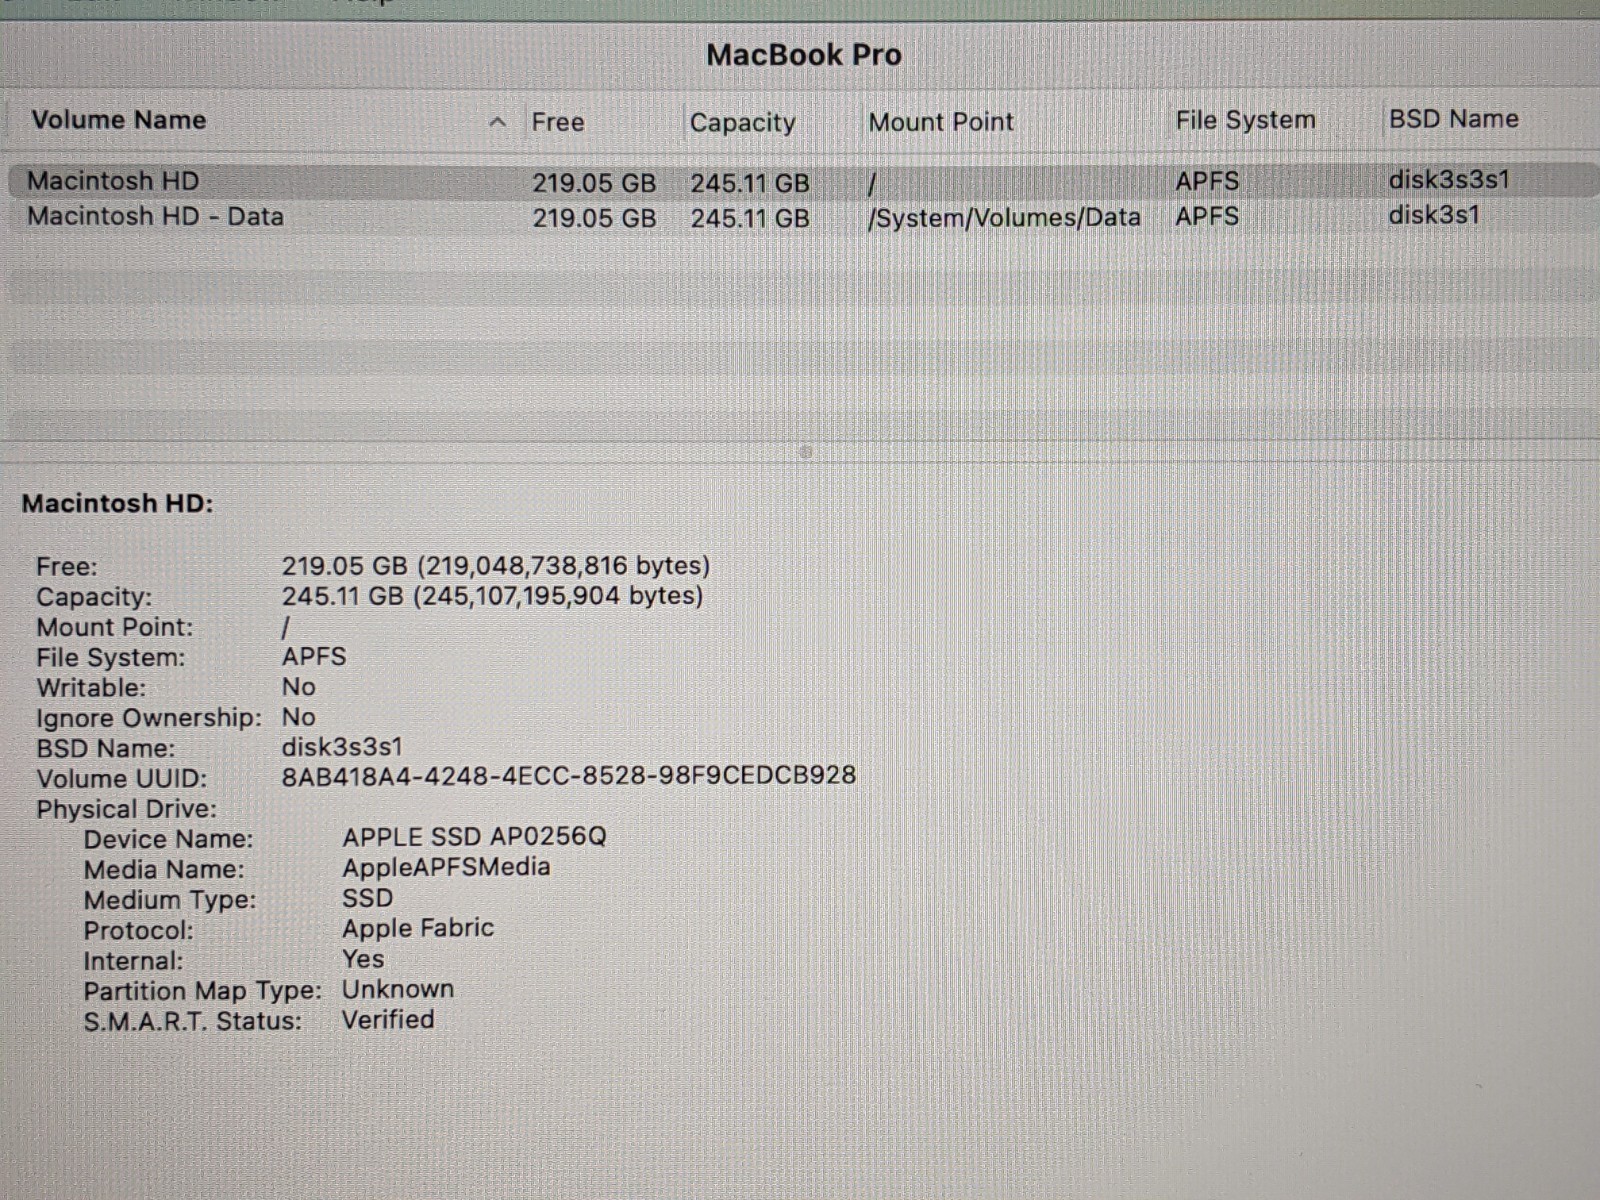Click the Mount Point column header
This screenshot has height=1200, width=1600.
pyautogui.click(x=941, y=122)
